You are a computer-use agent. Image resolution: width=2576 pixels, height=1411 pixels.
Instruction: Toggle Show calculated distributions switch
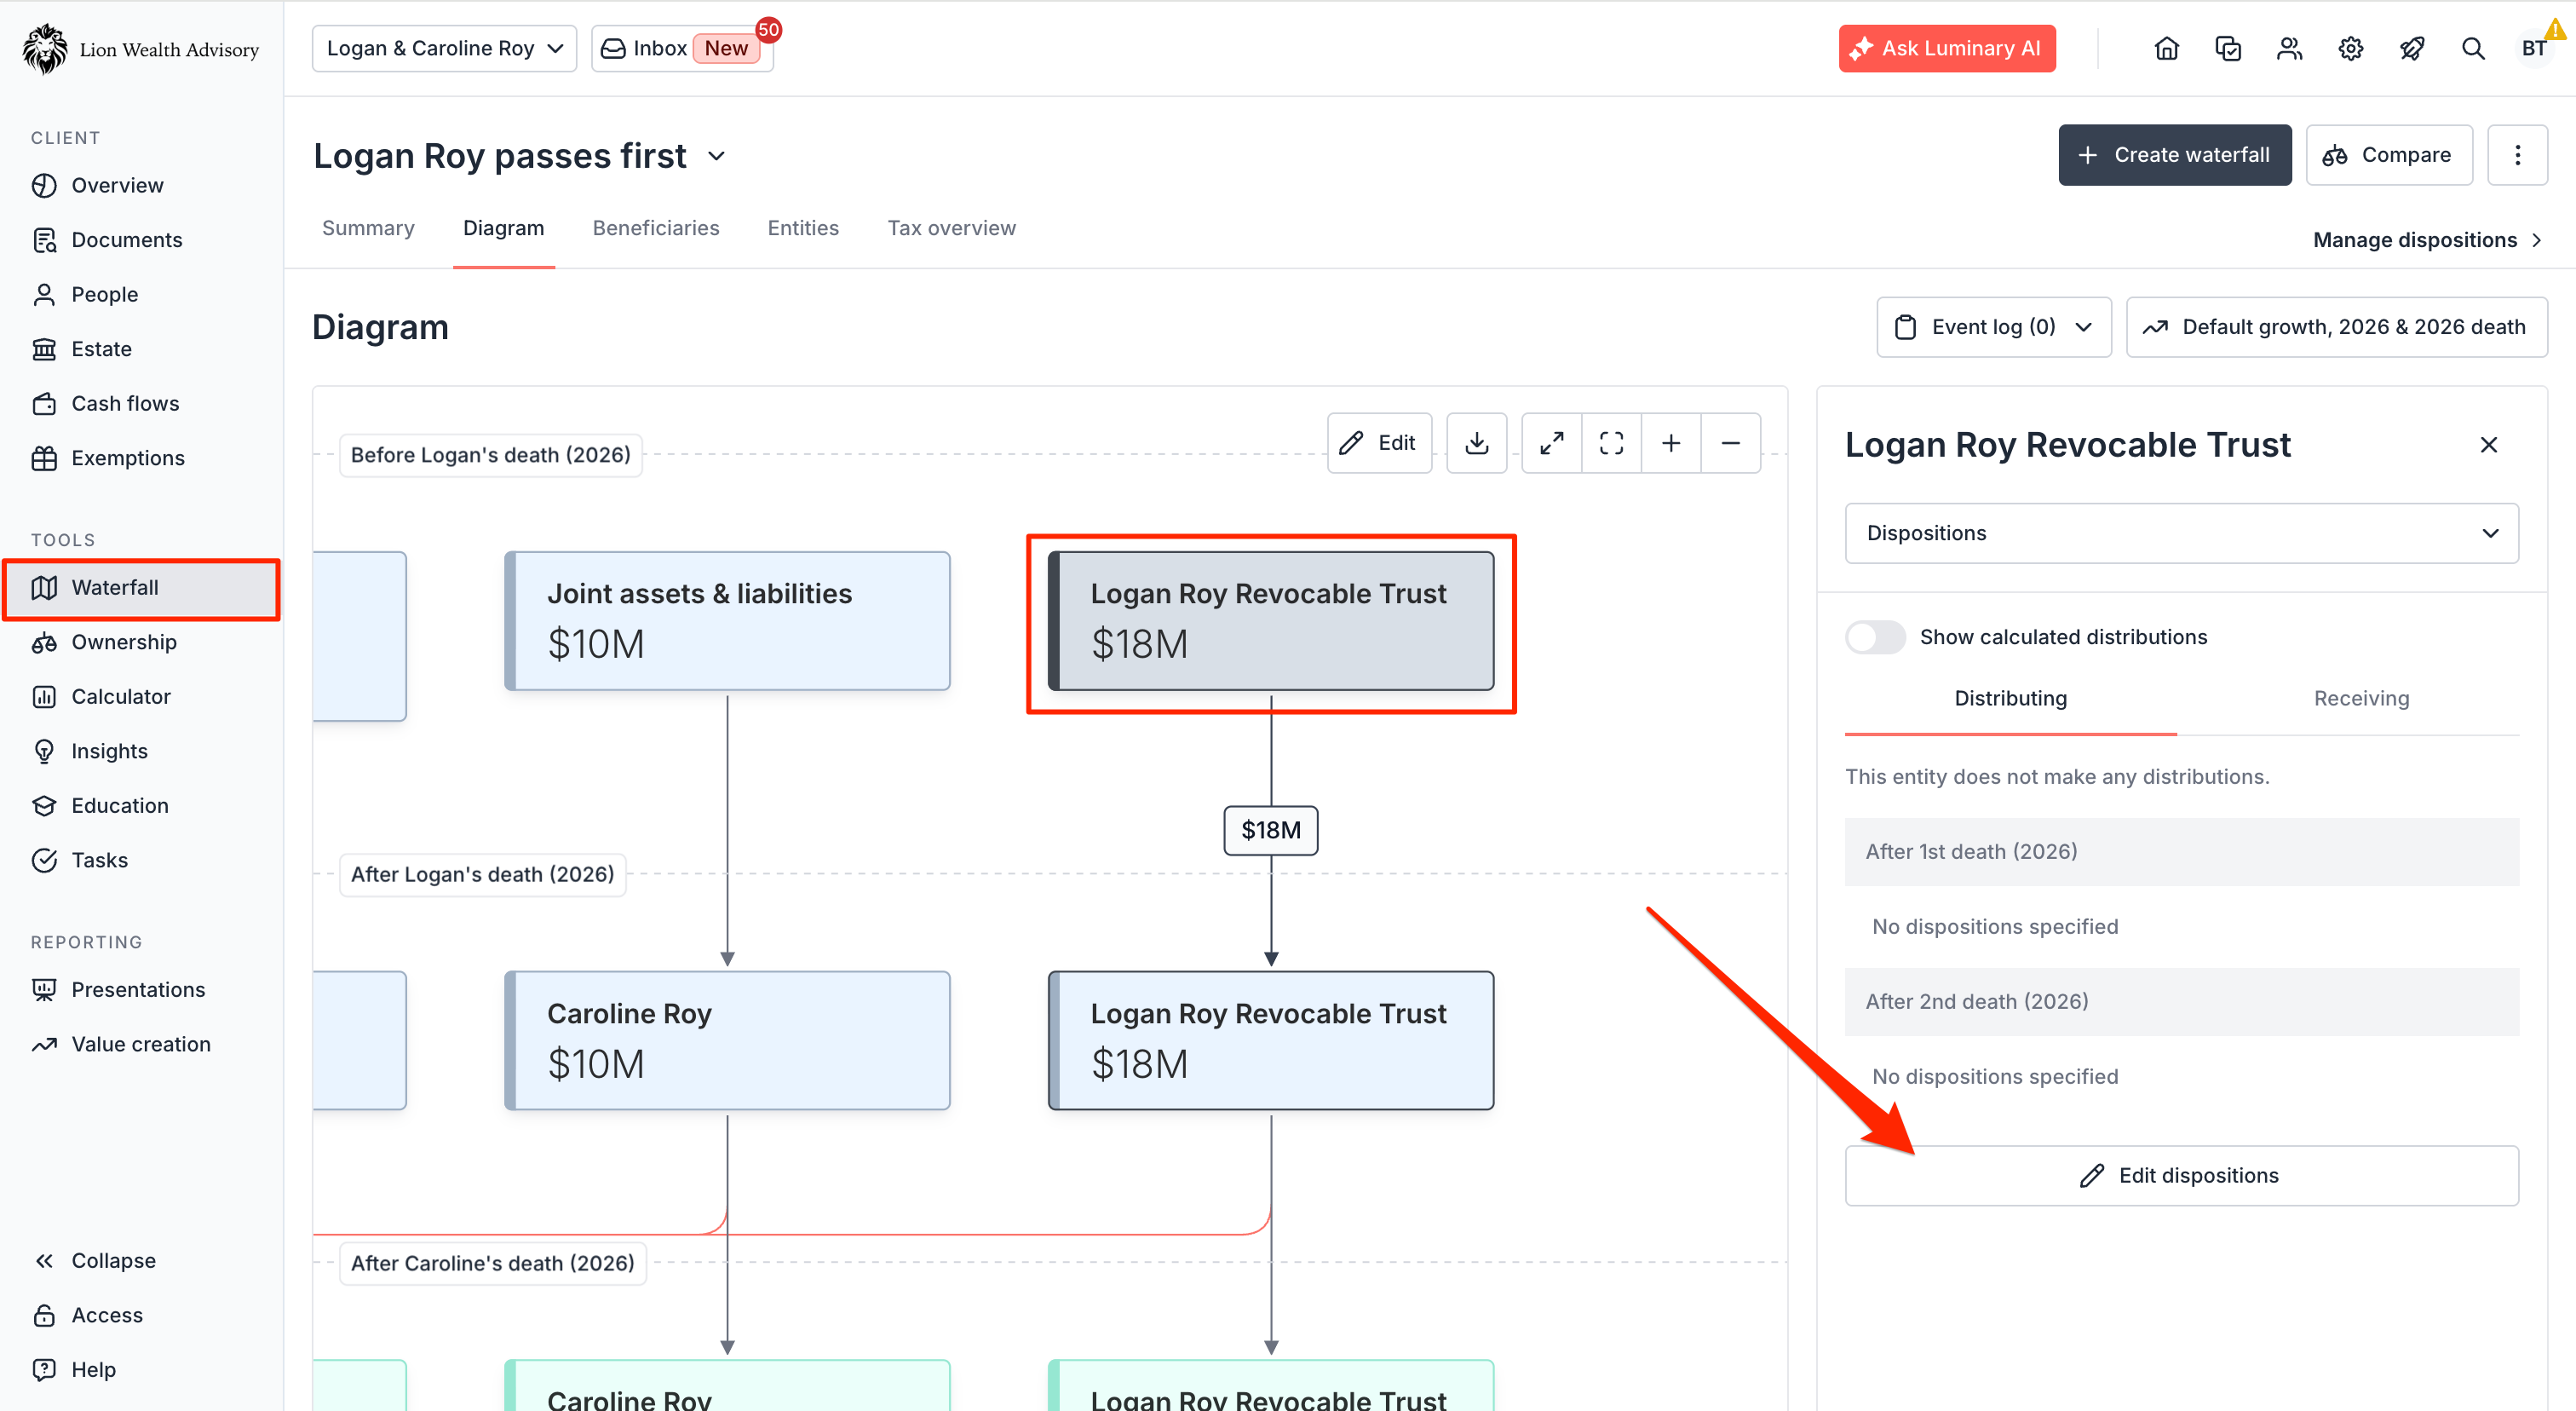tap(1875, 637)
